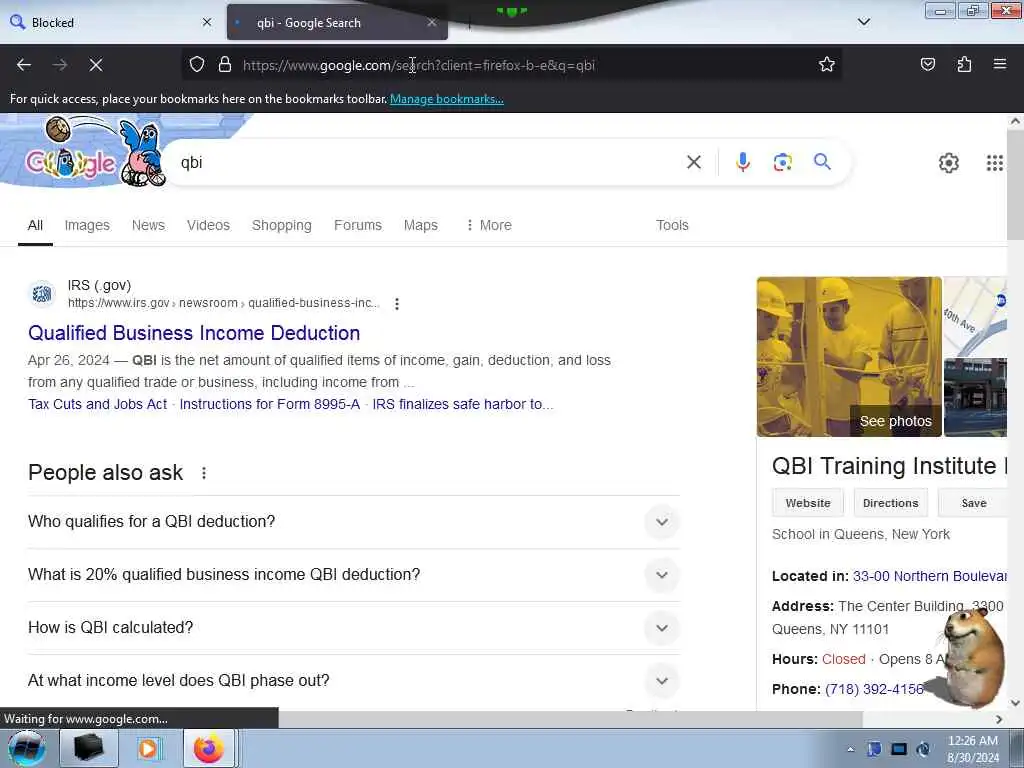Switch to Images results
The height and width of the screenshot is (768, 1024).
(x=87, y=225)
